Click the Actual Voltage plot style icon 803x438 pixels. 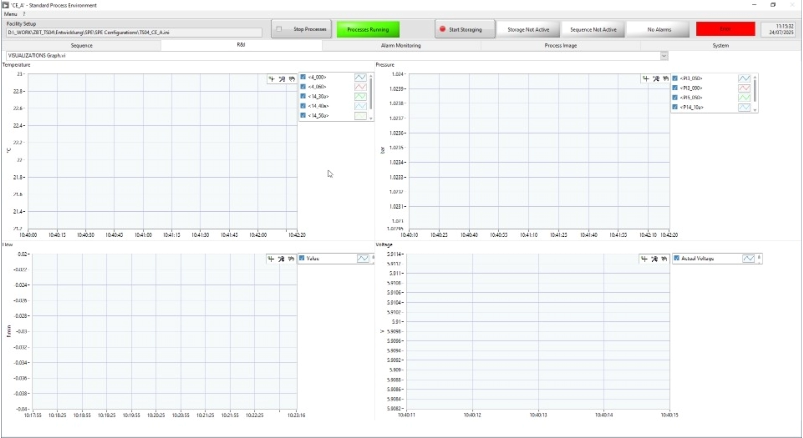(748, 259)
